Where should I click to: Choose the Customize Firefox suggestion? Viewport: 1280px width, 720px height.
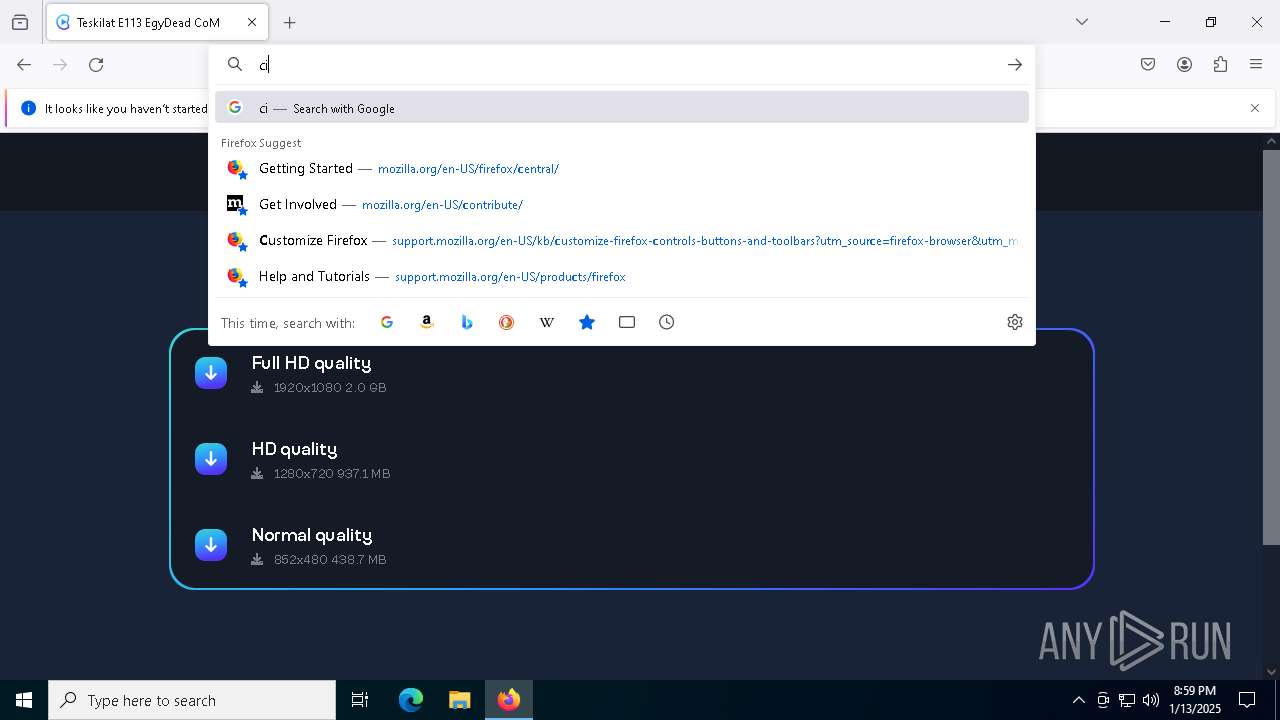point(622,240)
